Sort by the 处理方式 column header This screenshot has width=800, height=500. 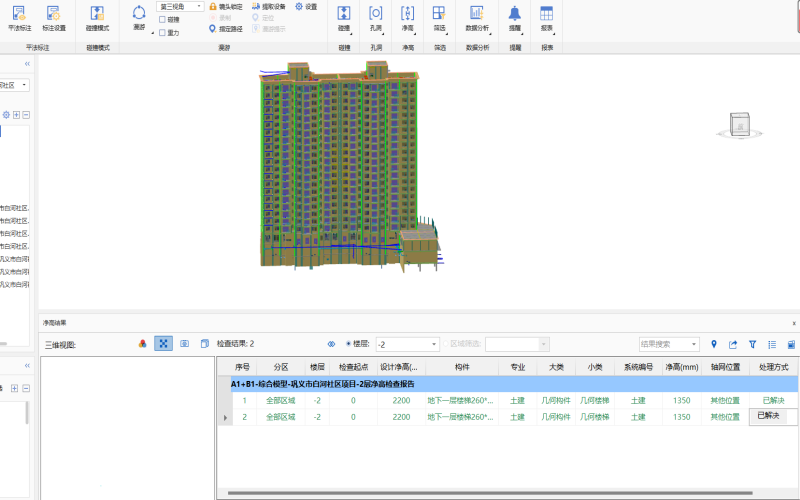coord(773,367)
